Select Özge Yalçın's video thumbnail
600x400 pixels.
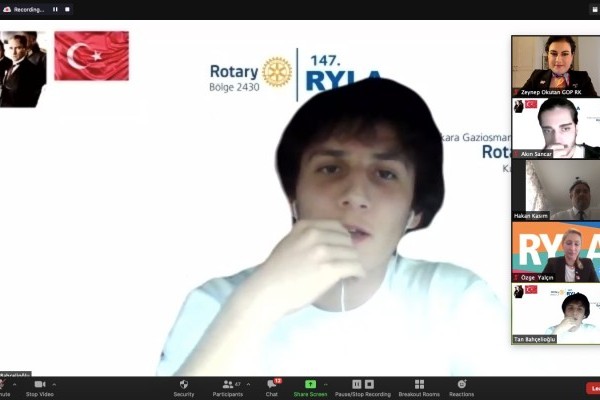pyautogui.click(x=556, y=252)
